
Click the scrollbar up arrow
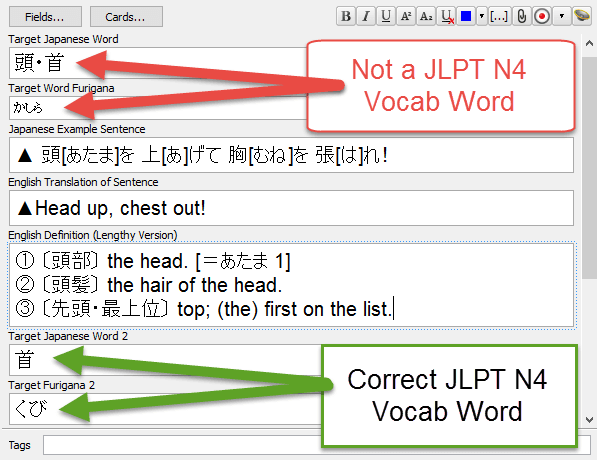coord(589,43)
